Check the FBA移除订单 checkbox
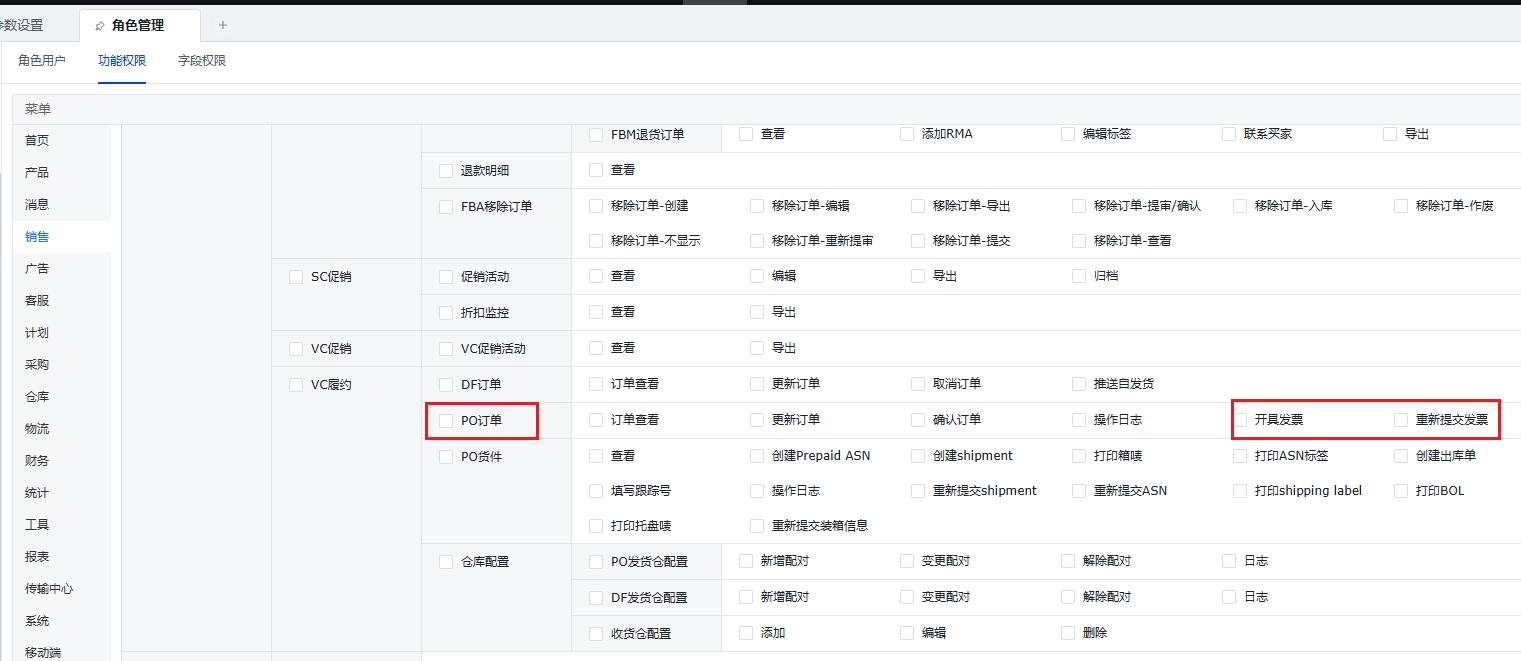 click(446, 207)
